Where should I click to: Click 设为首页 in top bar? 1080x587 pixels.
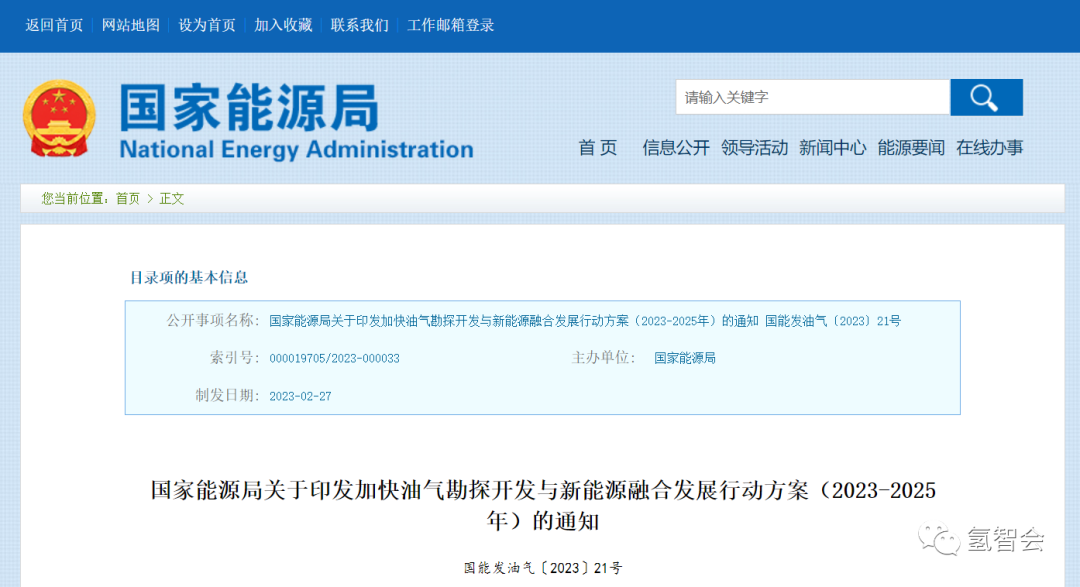[207, 25]
